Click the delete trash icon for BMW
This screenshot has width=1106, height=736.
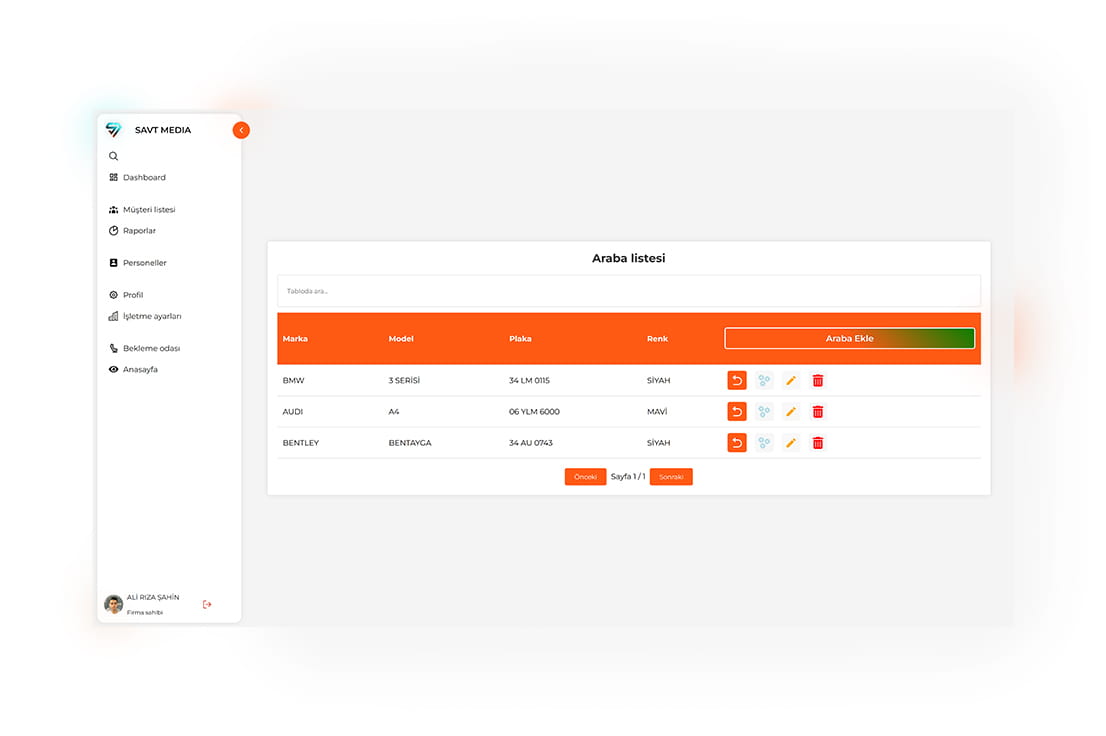click(x=817, y=381)
